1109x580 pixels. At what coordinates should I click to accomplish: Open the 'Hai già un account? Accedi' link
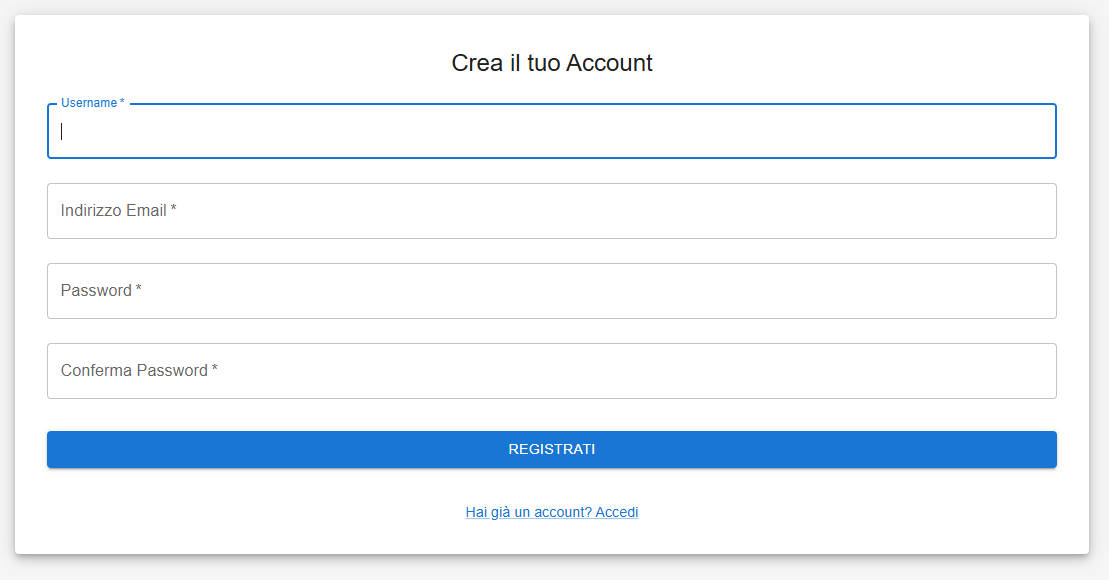tap(552, 512)
